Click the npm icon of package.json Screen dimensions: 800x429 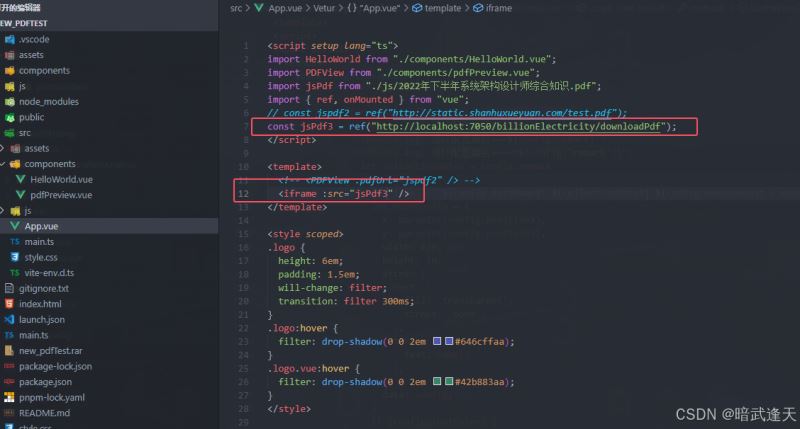point(9,382)
